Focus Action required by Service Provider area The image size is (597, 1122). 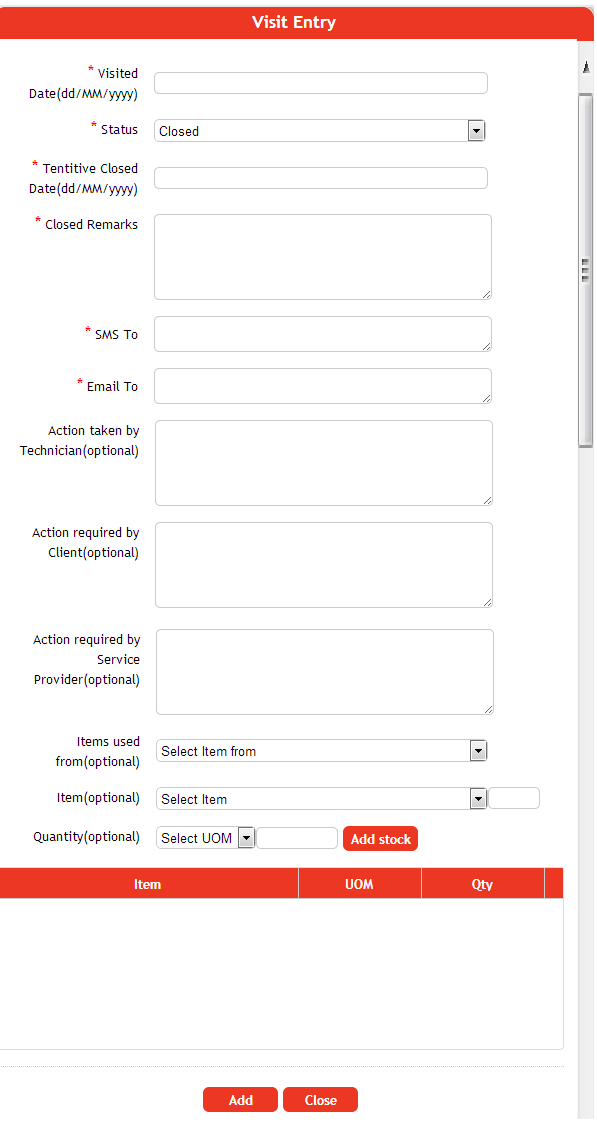(x=324, y=672)
